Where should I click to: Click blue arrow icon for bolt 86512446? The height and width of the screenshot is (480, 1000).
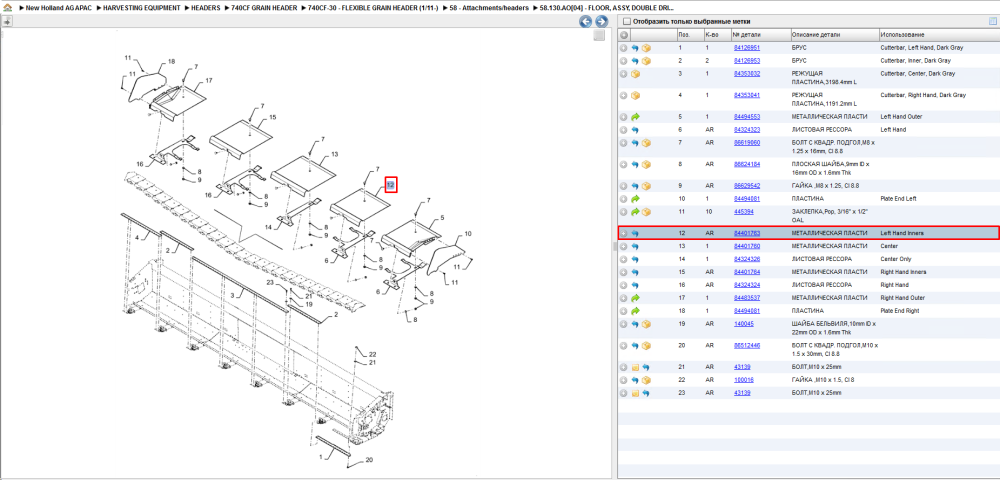[635, 345]
